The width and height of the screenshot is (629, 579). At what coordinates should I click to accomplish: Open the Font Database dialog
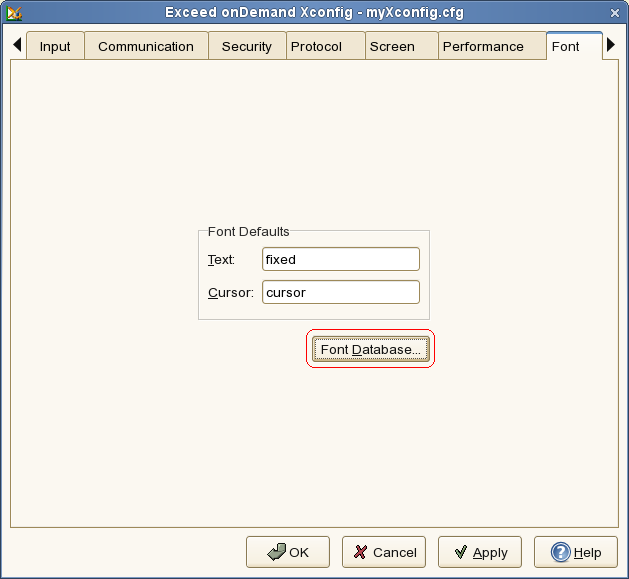coord(370,349)
